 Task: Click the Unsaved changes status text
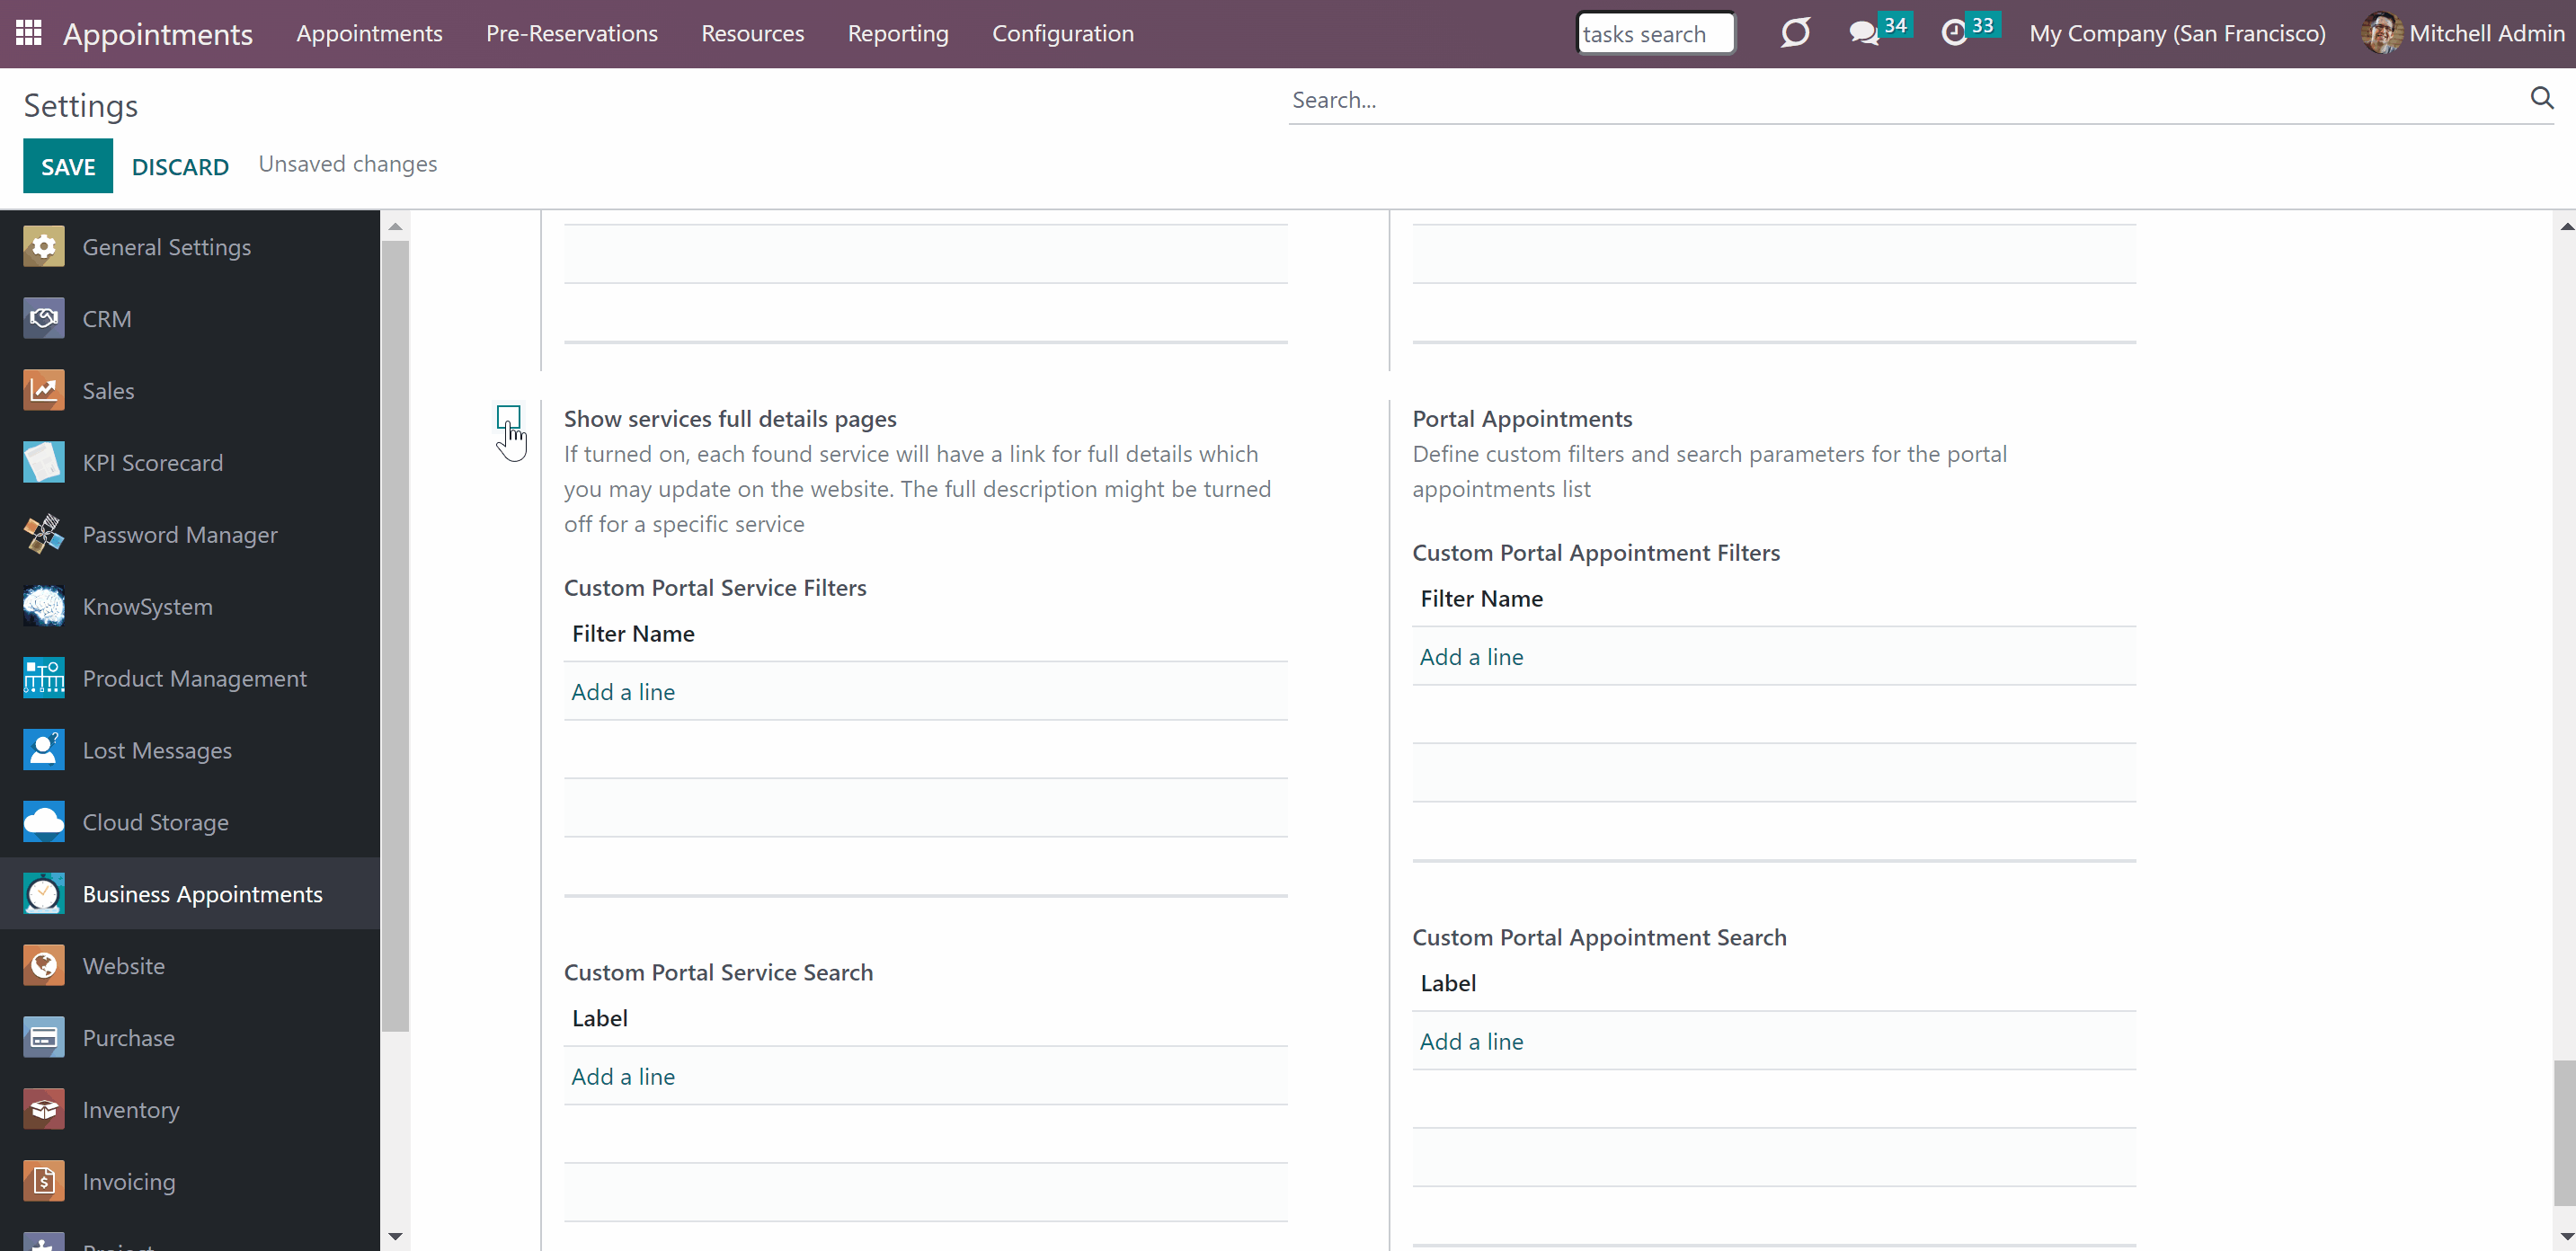[347, 164]
